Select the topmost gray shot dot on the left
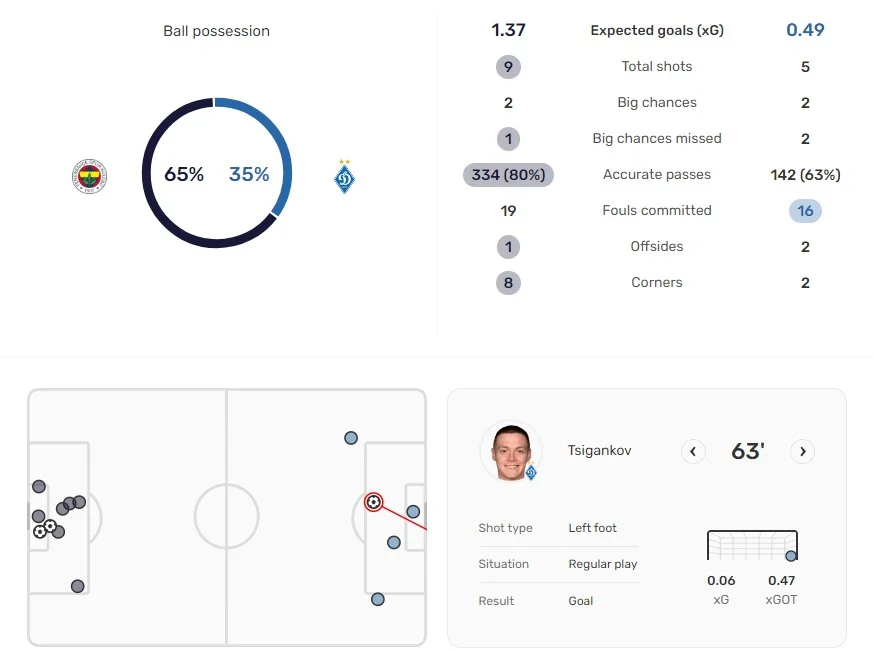 (x=38, y=487)
